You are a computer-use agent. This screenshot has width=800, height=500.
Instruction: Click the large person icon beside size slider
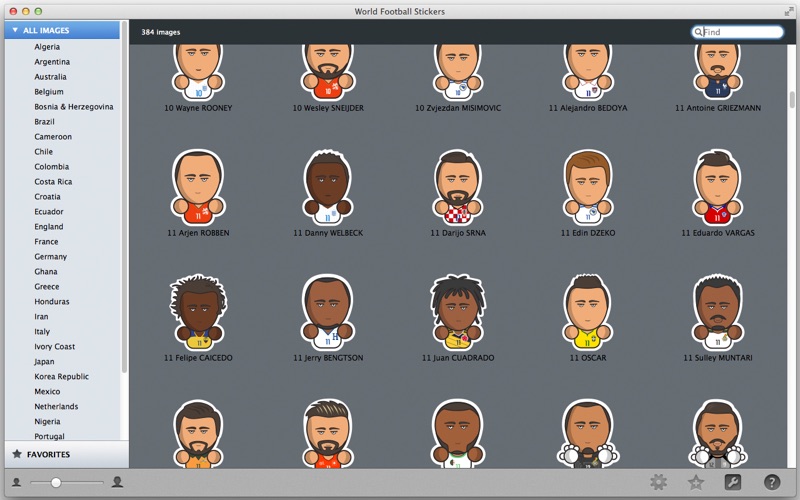pyautogui.click(x=117, y=482)
